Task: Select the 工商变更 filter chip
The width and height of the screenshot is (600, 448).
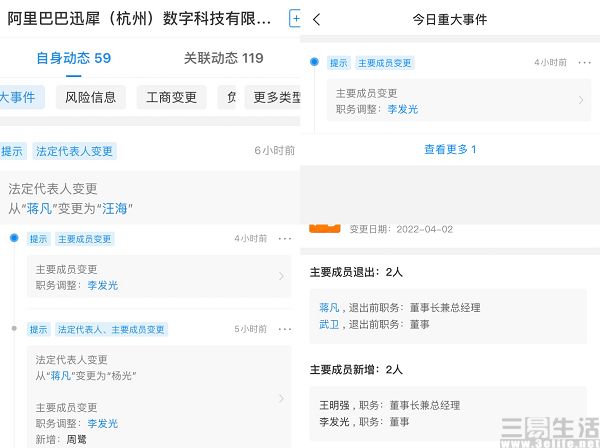Action: pos(171,97)
